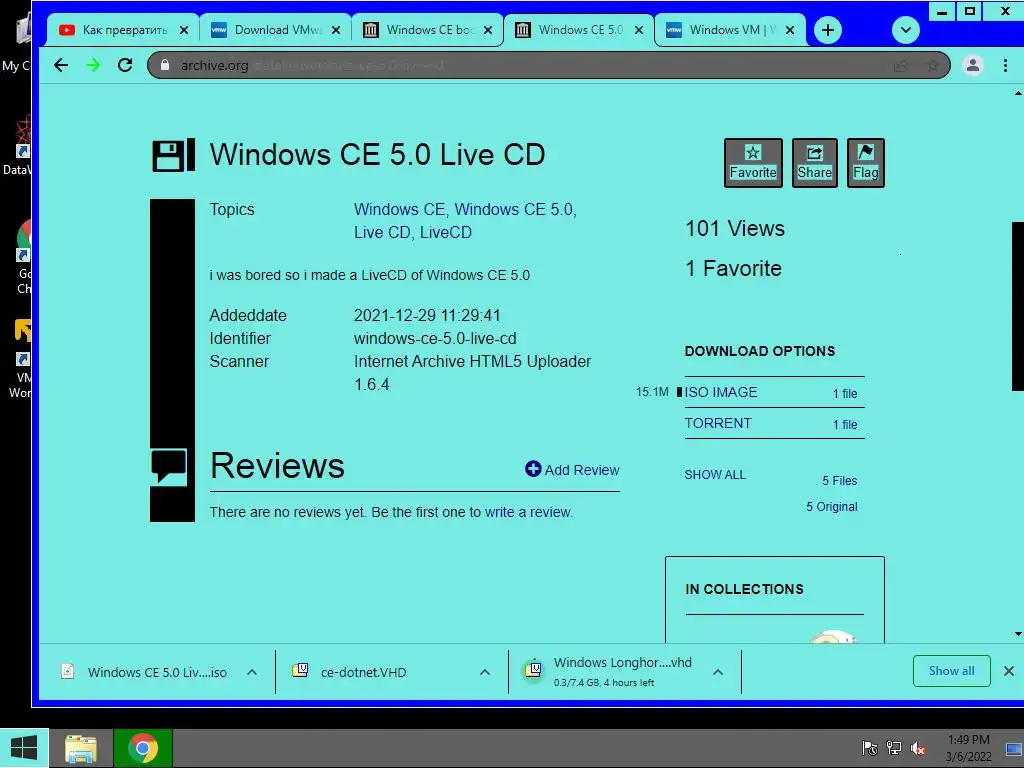Click the 5 Files link
This screenshot has height=768, width=1024.
tap(839, 481)
